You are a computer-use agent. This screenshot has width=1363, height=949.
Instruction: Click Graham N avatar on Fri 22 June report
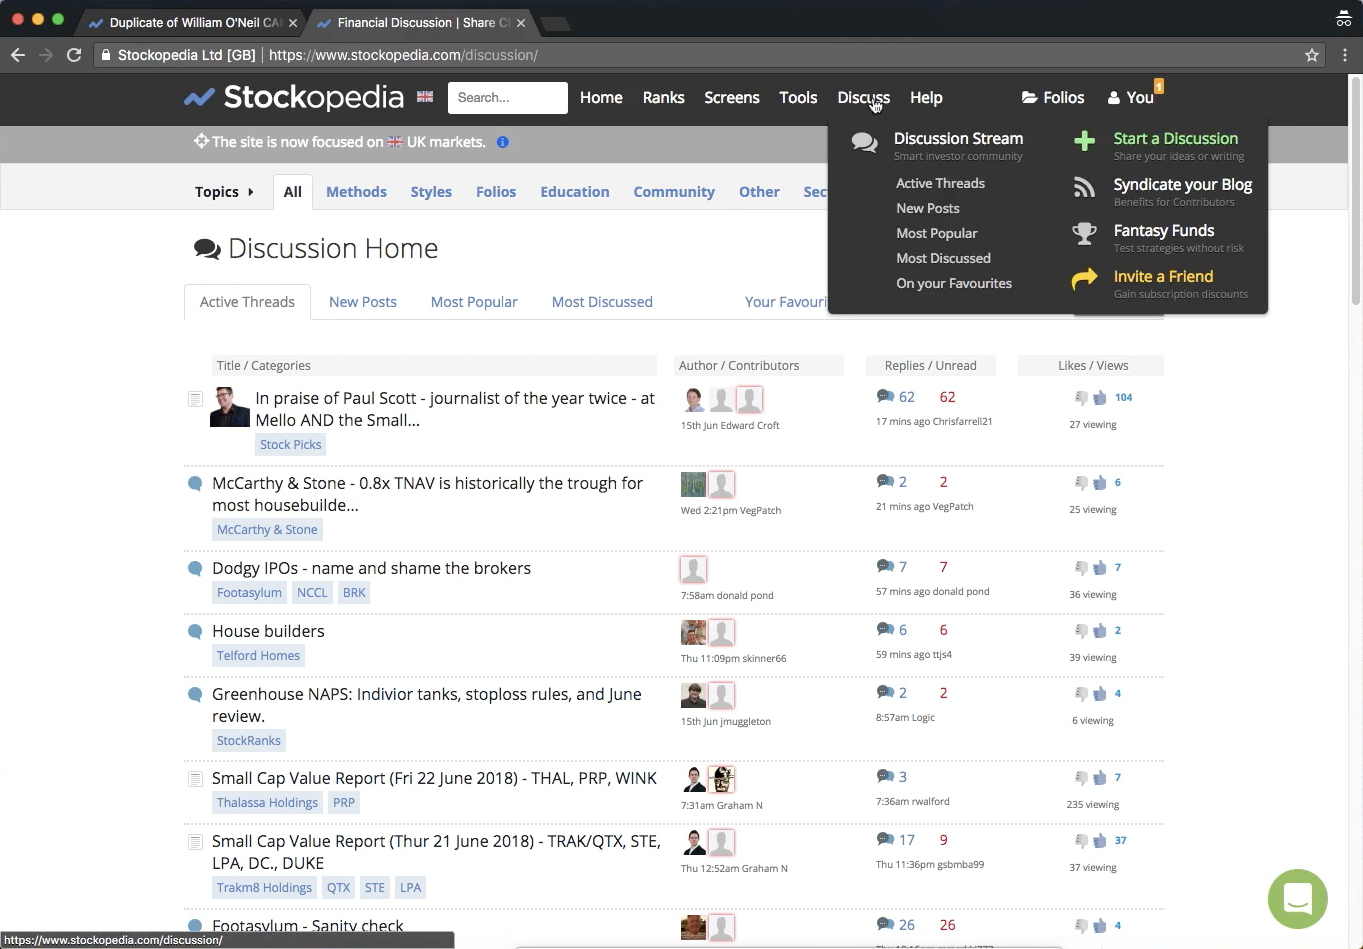[694, 779]
